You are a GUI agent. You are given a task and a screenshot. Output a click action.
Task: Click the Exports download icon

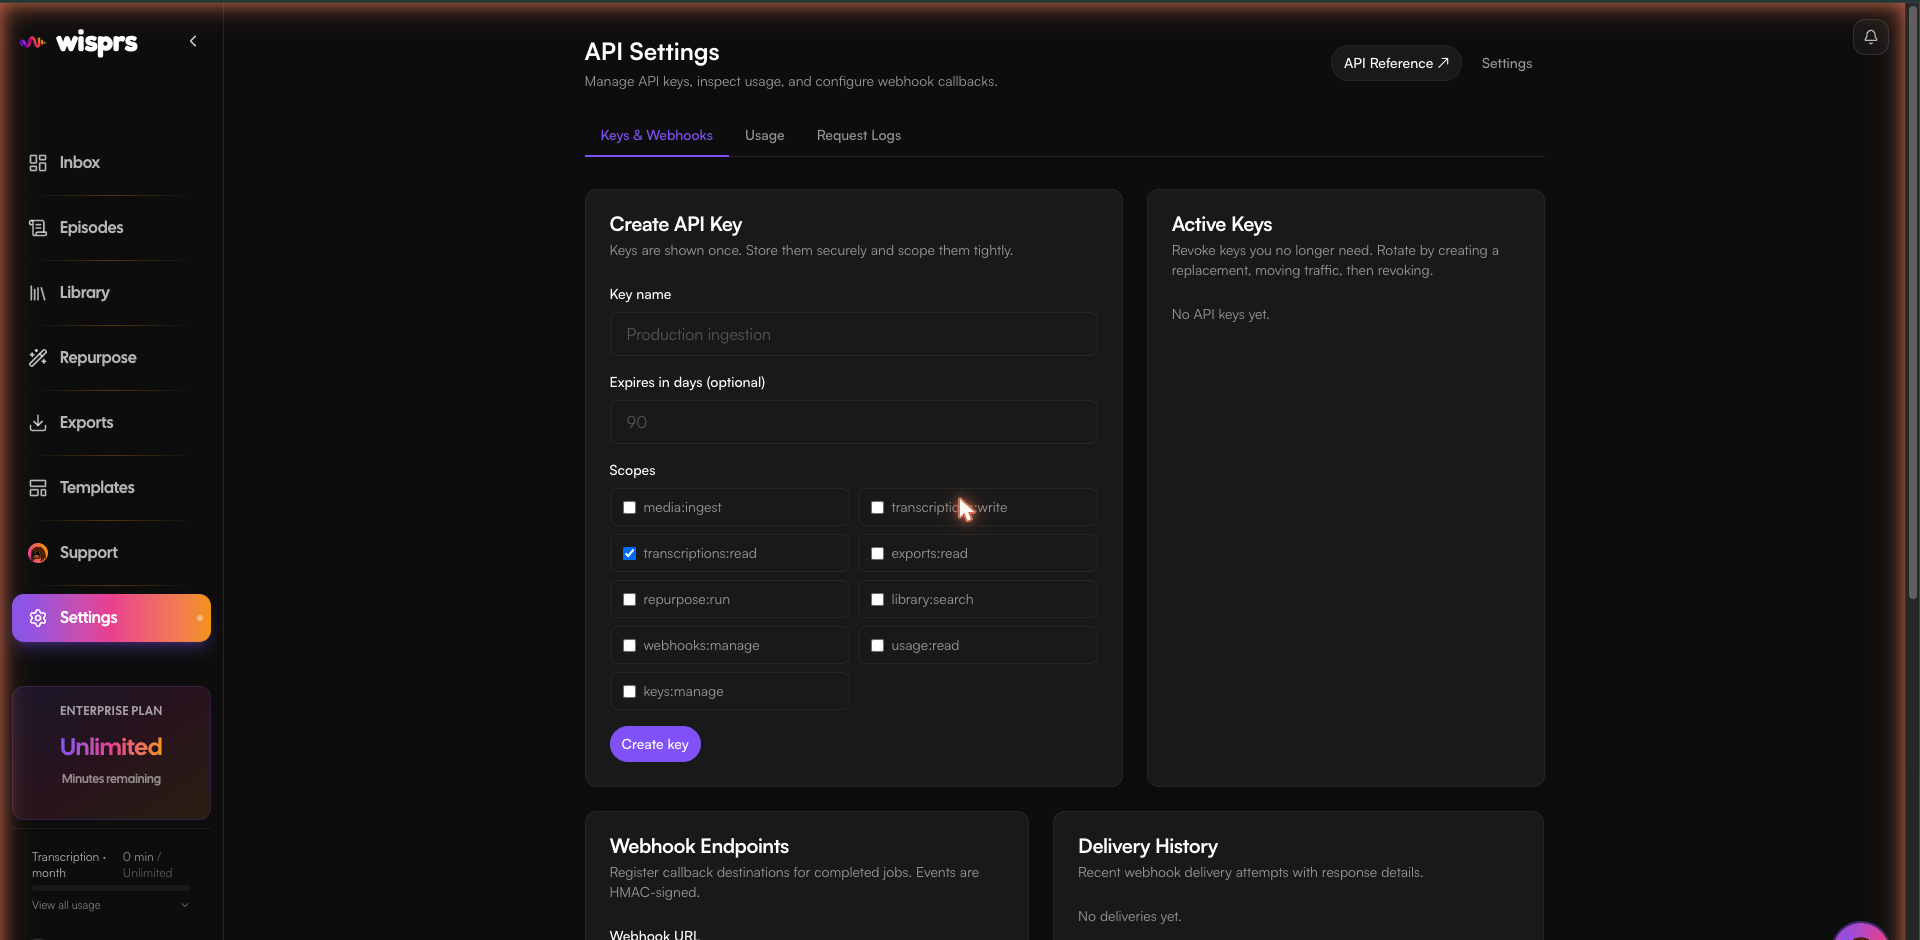[38, 423]
